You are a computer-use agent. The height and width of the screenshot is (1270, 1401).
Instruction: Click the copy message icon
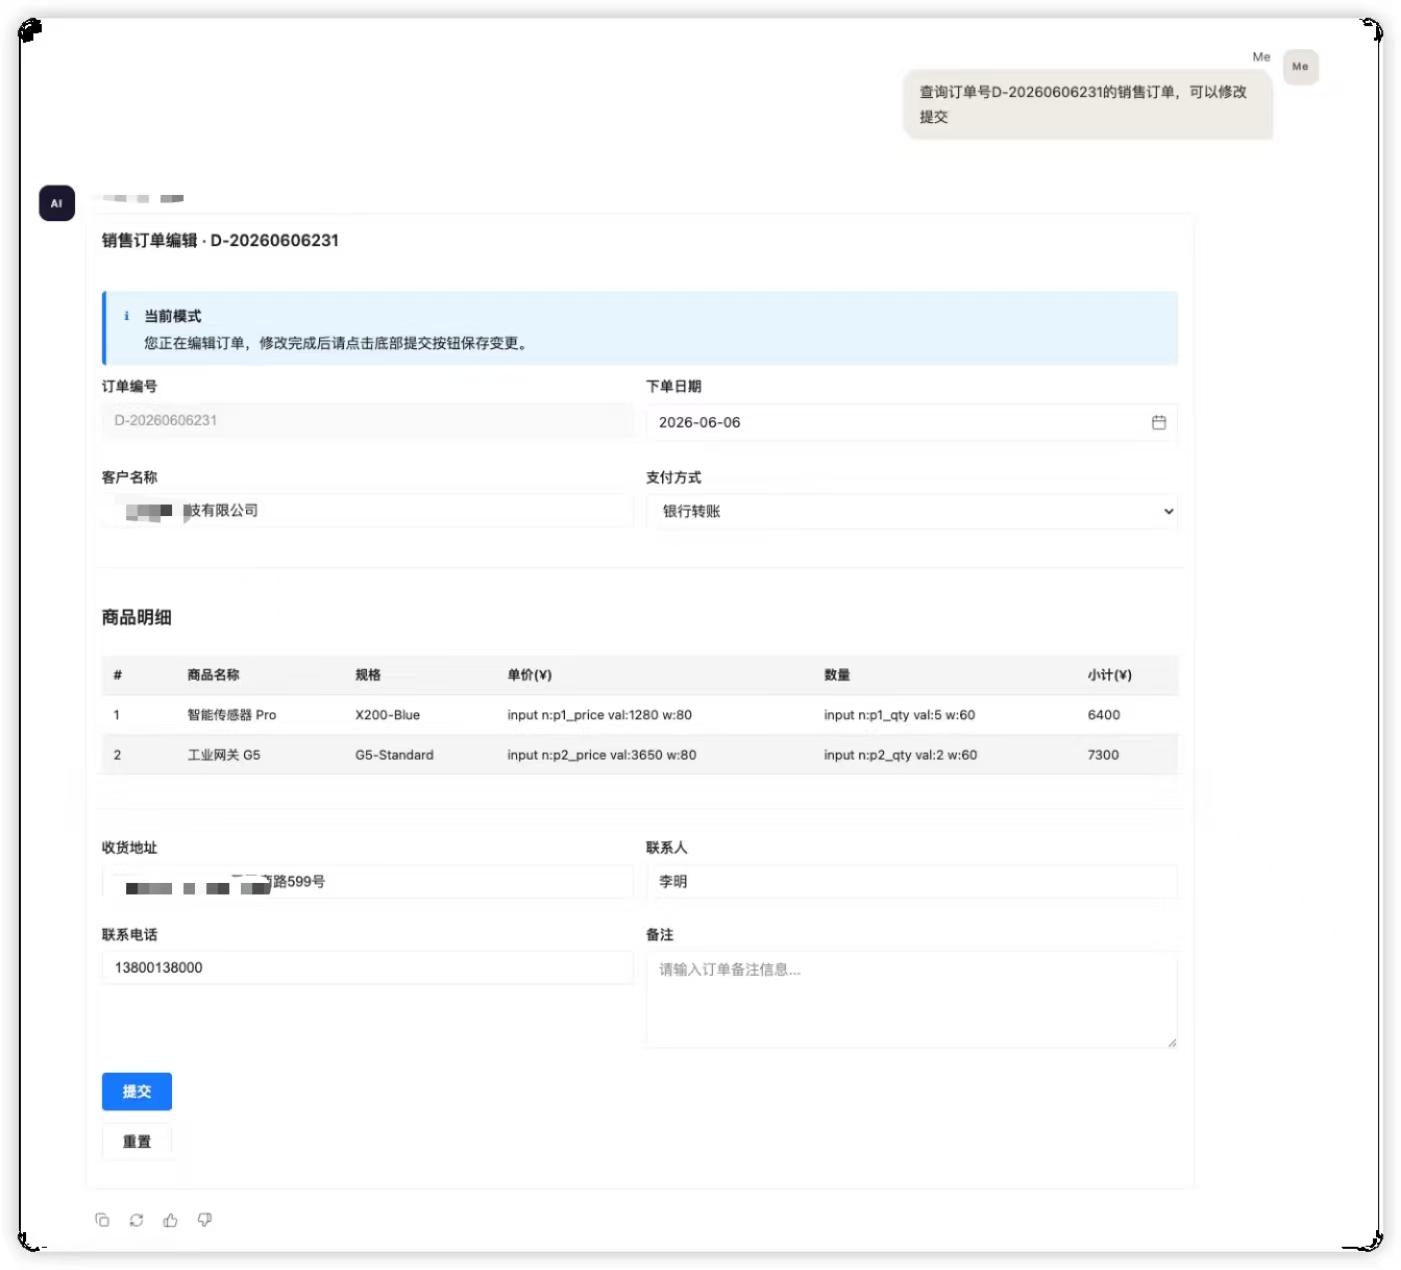[x=102, y=1219]
